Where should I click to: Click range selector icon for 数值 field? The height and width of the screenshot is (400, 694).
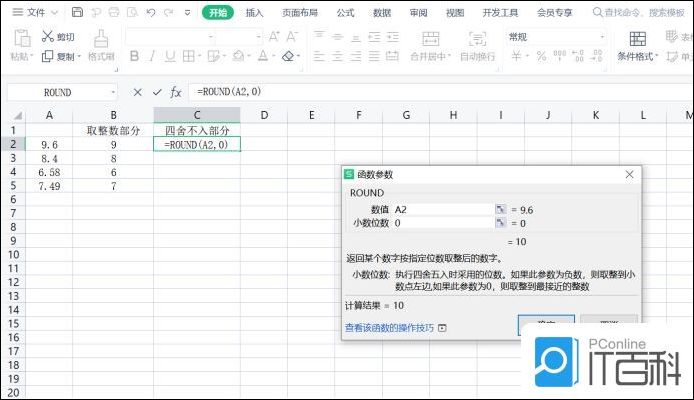click(x=501, y=209)
